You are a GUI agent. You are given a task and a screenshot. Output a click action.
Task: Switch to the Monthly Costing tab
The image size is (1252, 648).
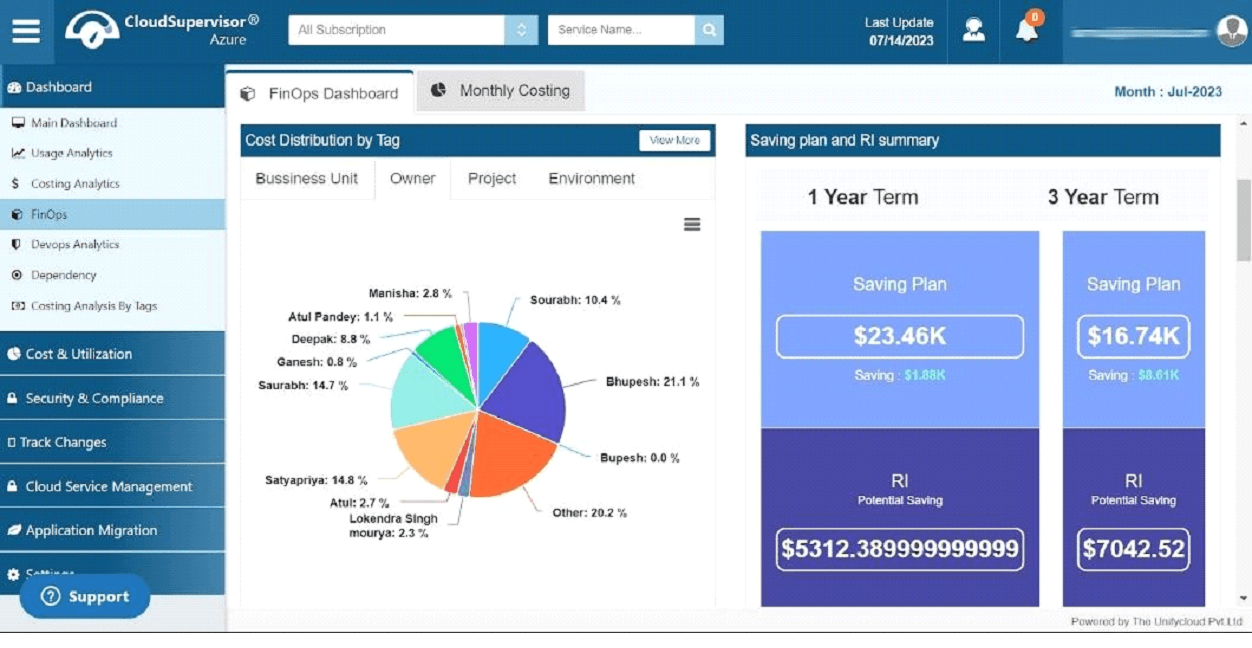point(500,91)
